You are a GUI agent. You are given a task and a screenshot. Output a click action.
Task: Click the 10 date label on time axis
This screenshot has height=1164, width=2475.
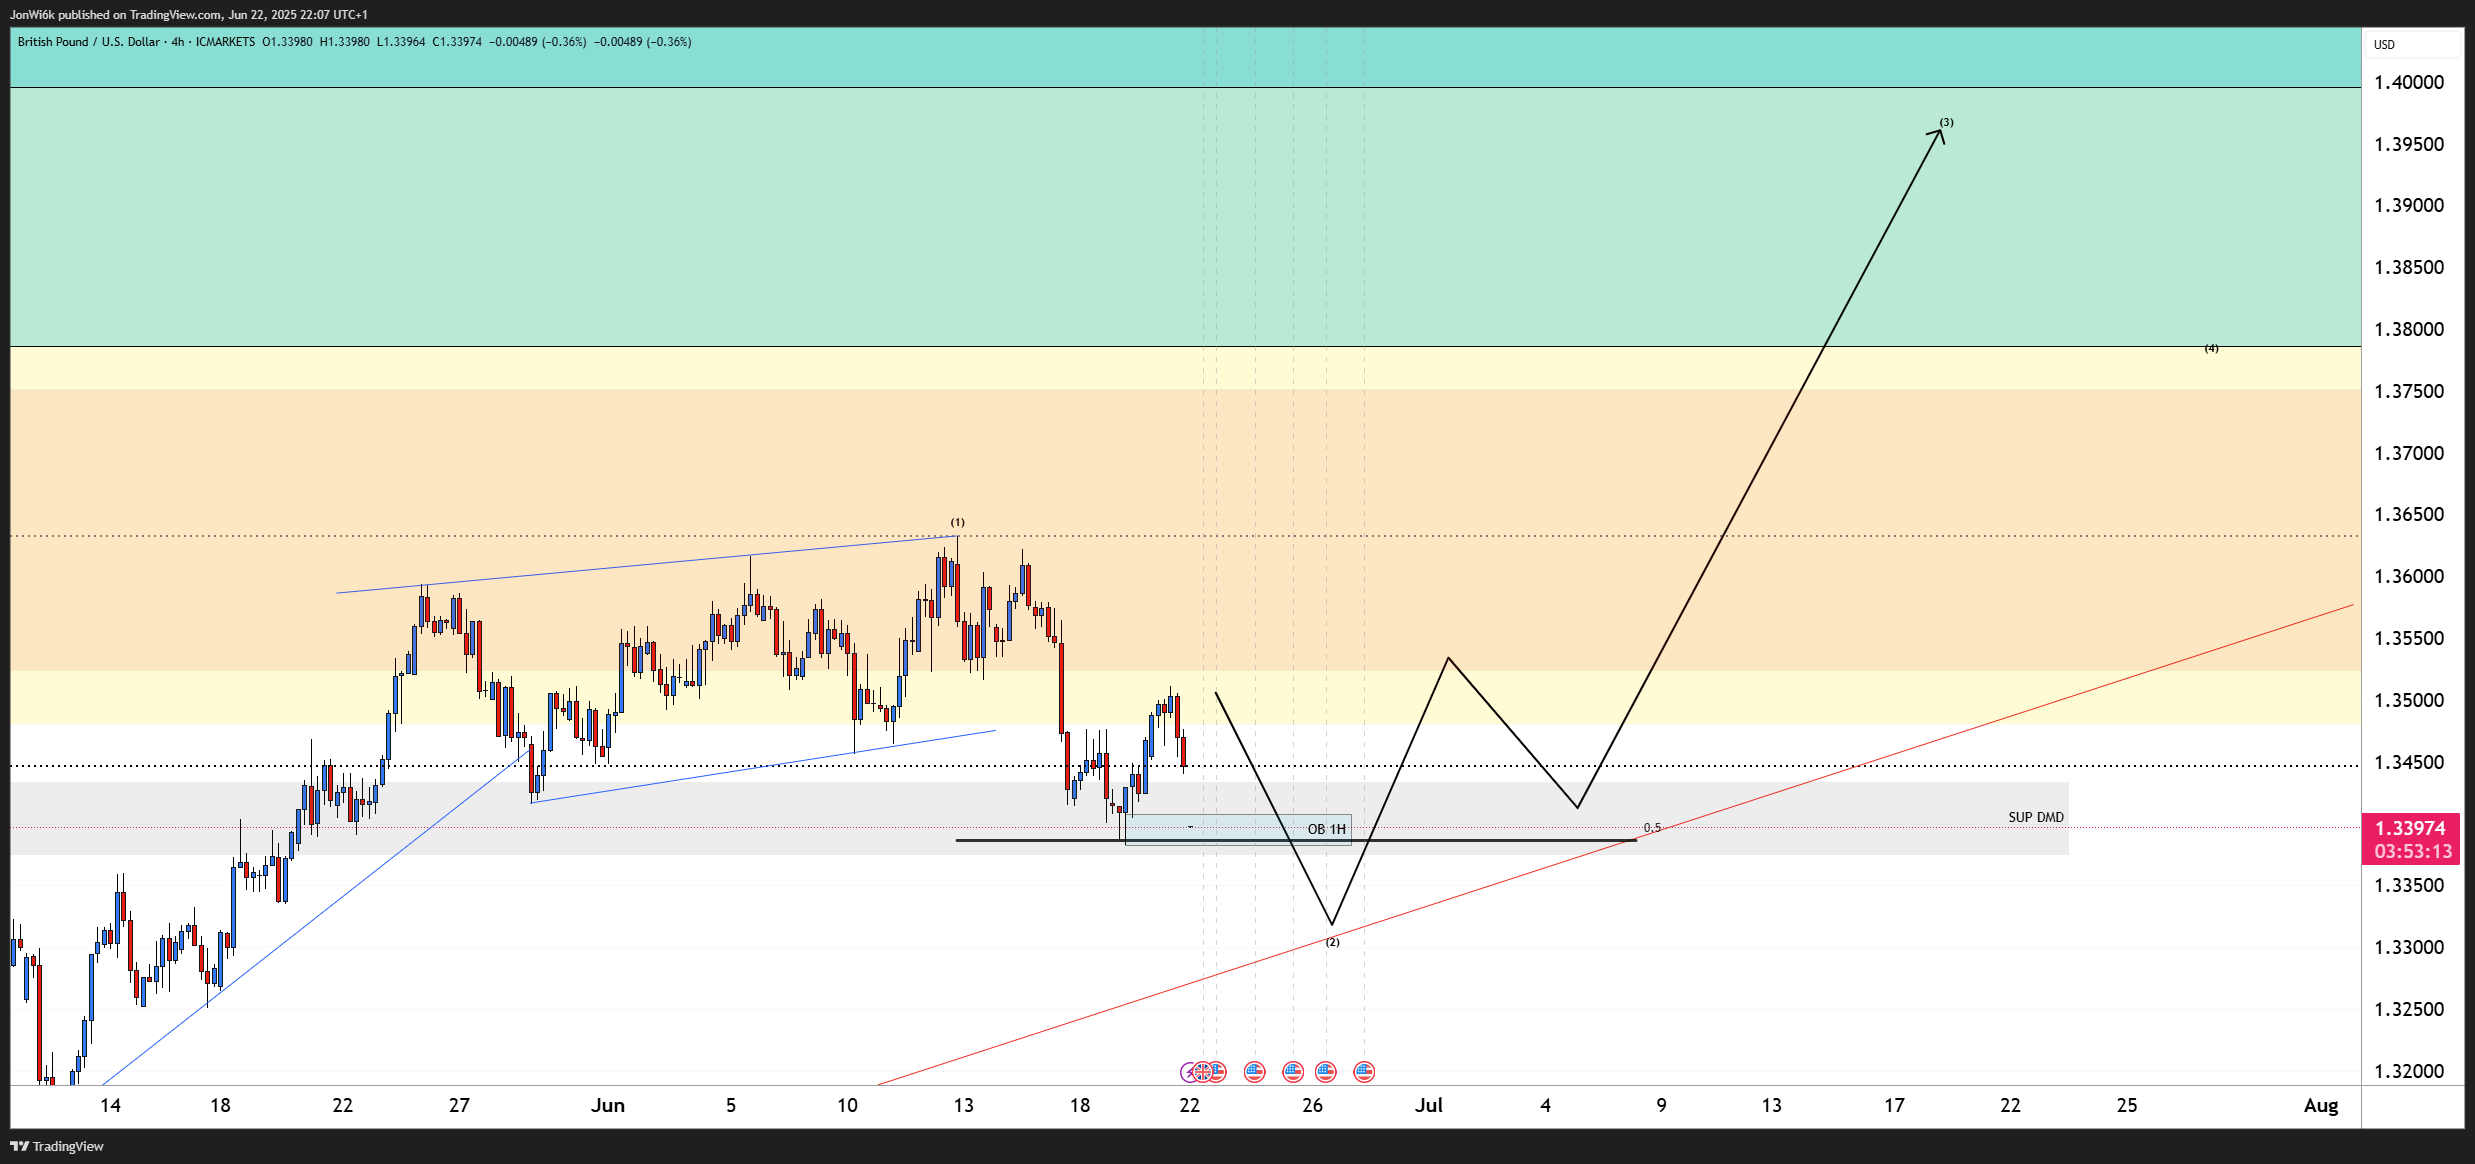click(x=847, y=1106)
